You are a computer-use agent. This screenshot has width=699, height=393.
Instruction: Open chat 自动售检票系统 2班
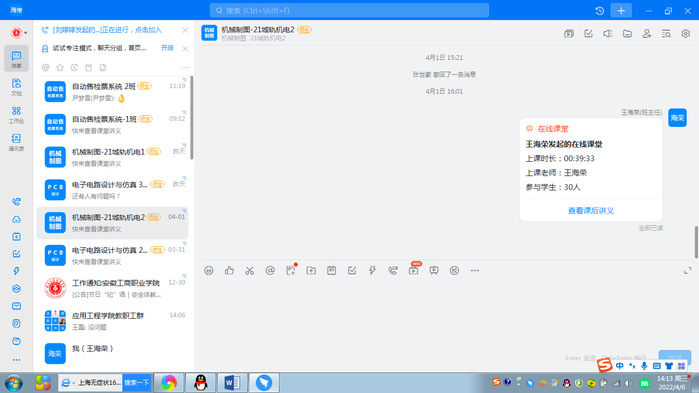[x=112, y=91]
